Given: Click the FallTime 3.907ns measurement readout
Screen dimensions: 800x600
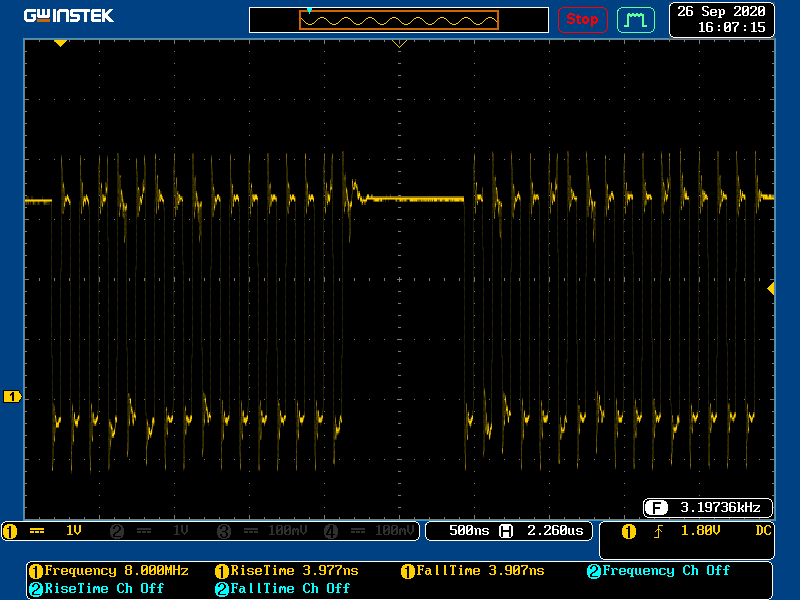Looking at the screenshot, I should click(473, 571).
